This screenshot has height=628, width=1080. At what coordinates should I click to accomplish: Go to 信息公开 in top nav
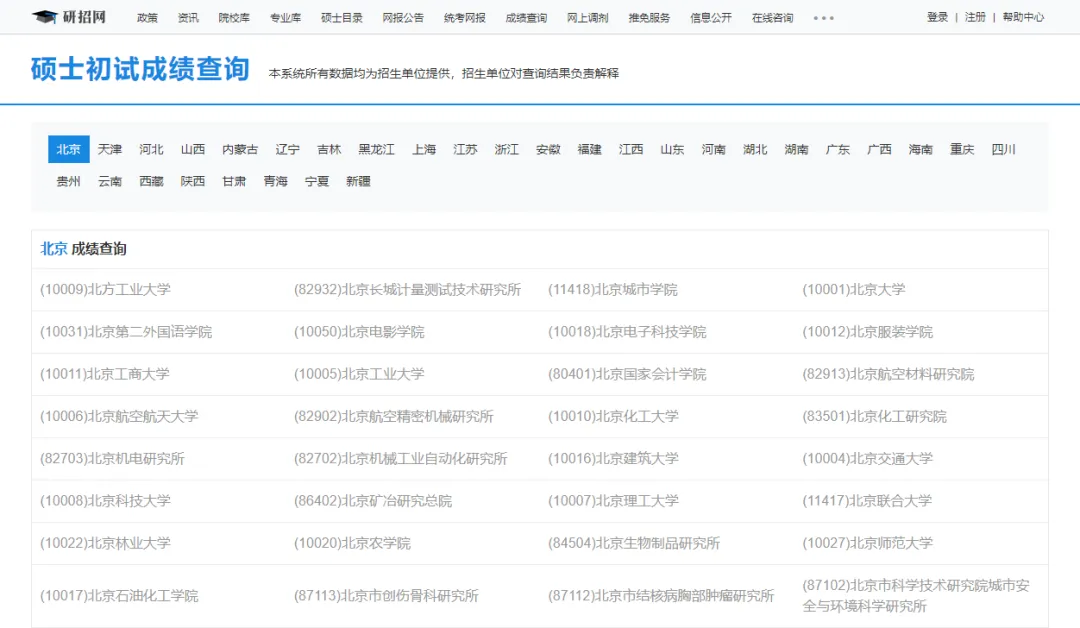pyautogui.click(x=711, y=18)
